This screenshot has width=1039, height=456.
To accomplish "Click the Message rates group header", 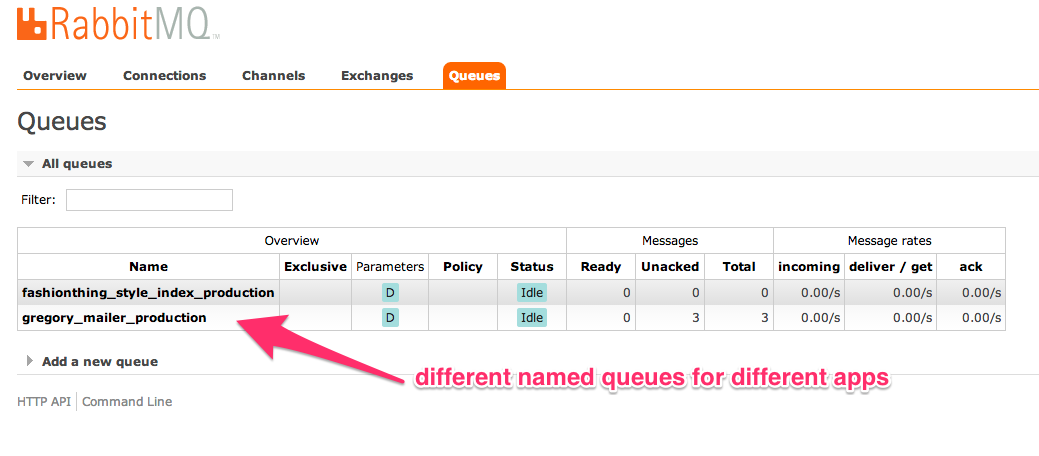I will tap(889, 241).
